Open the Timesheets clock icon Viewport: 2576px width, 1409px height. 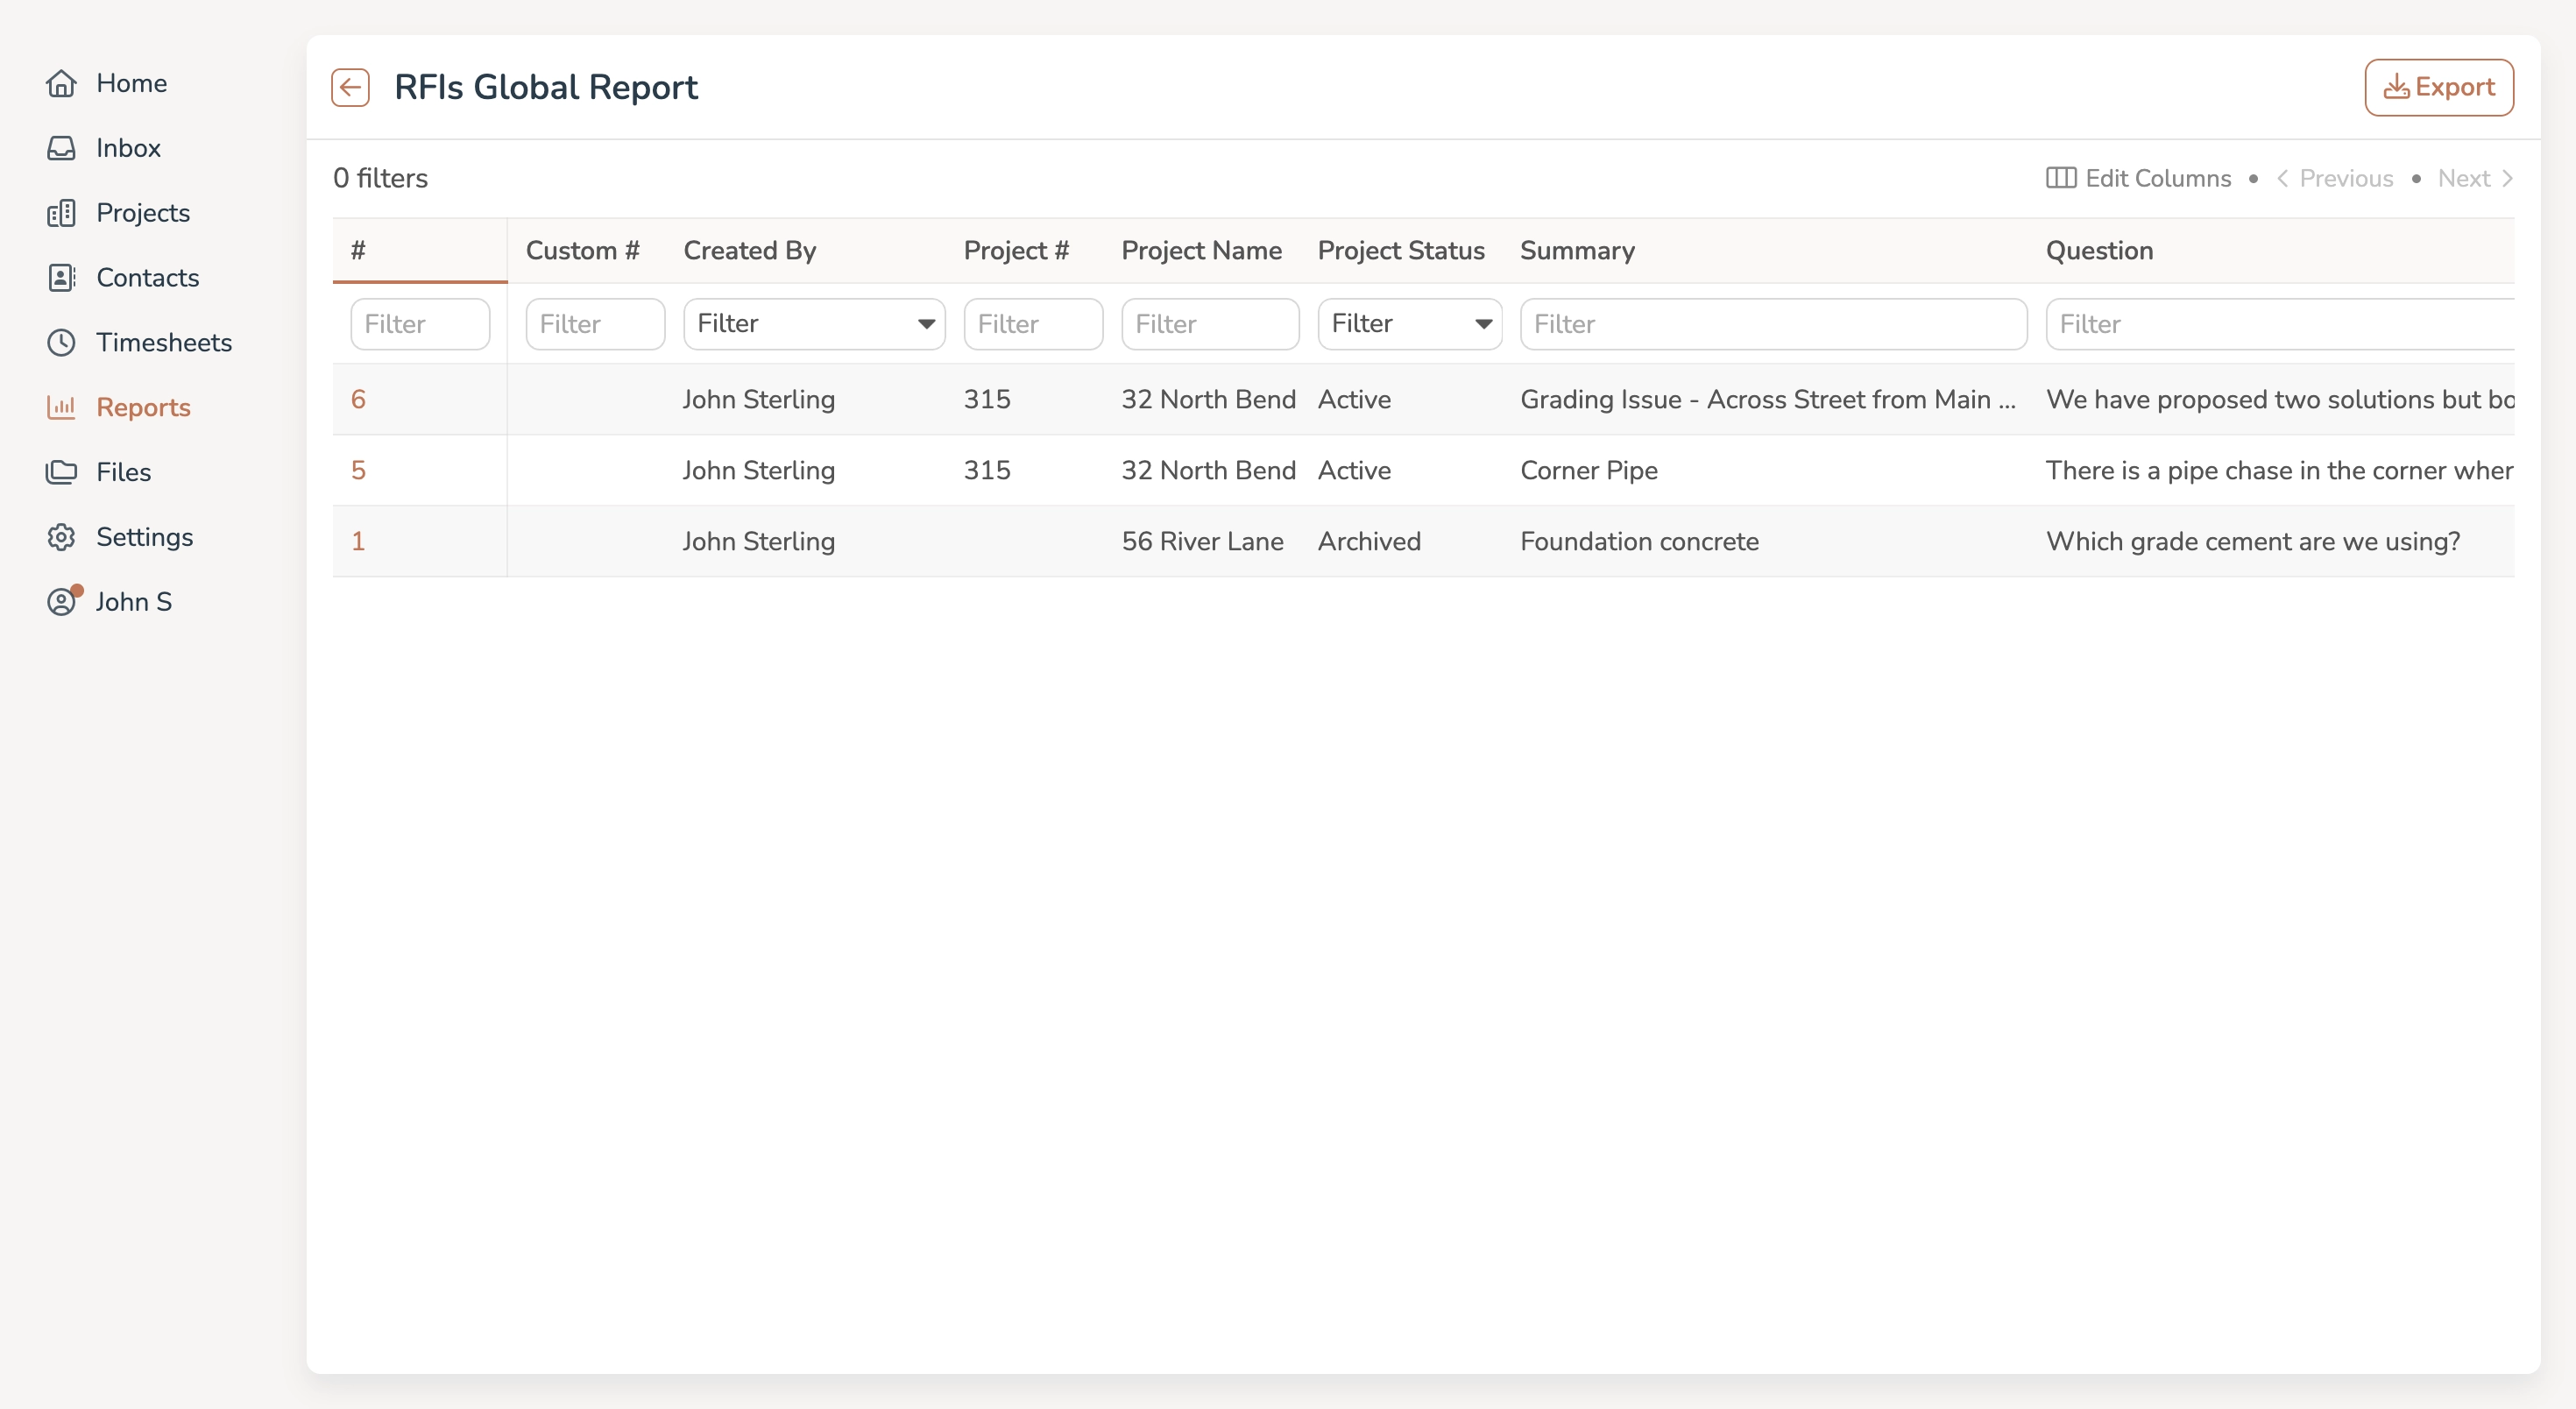pyautogui.click(x=61, y=342)
